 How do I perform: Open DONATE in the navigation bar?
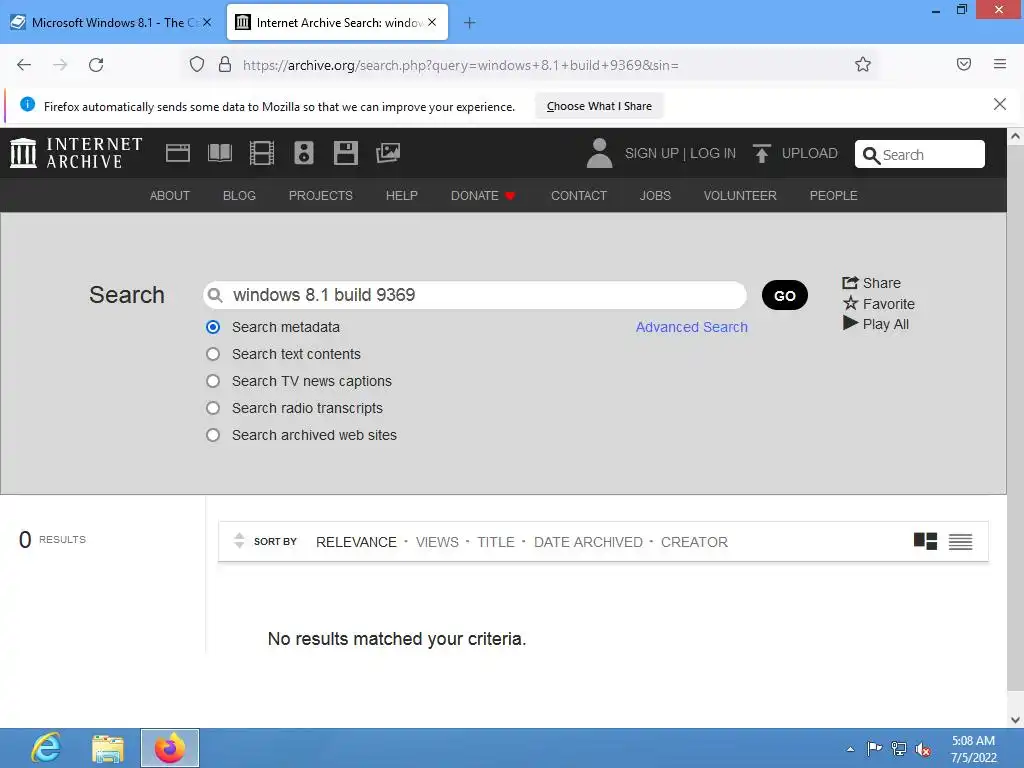[483, 195]
